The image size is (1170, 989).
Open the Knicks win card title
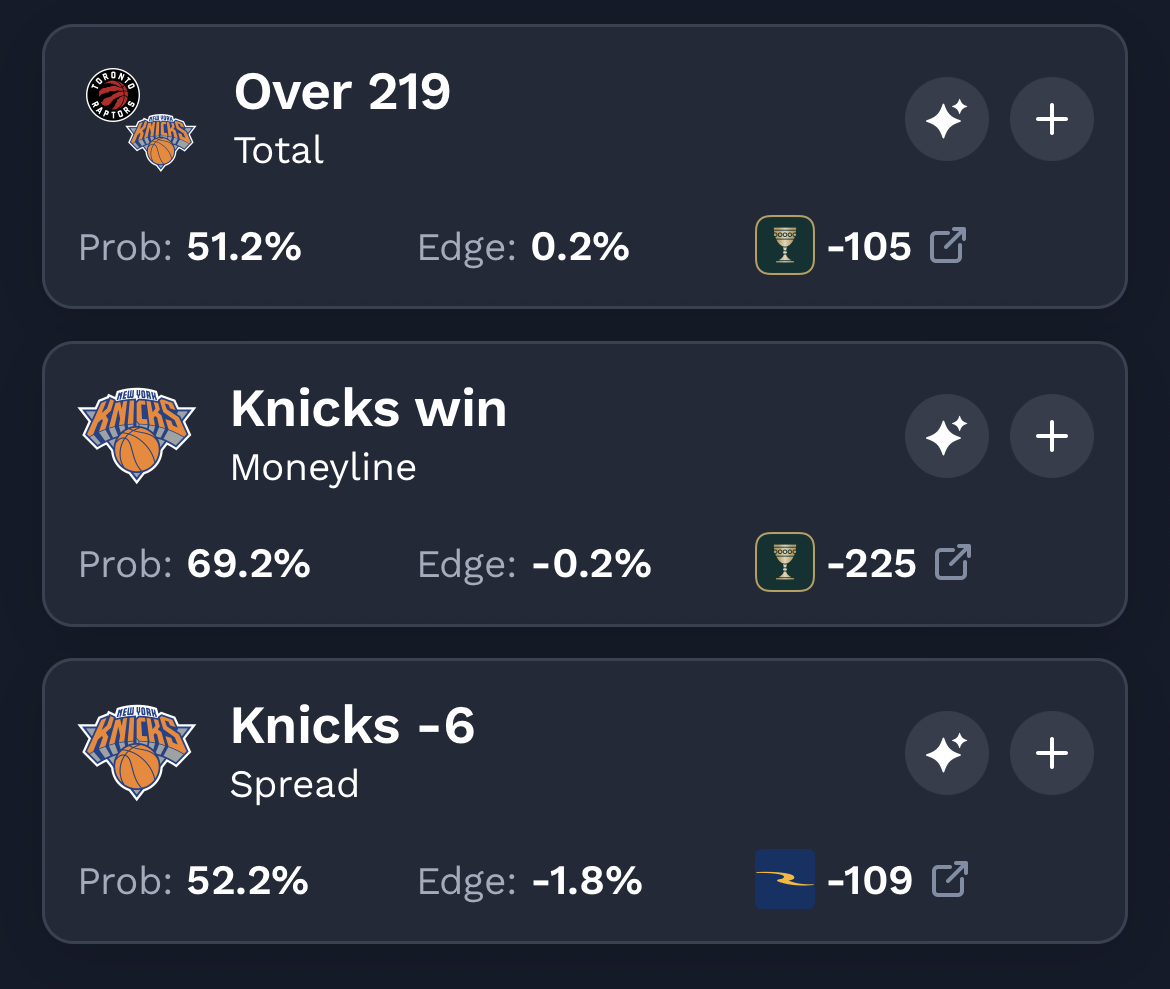368,409
